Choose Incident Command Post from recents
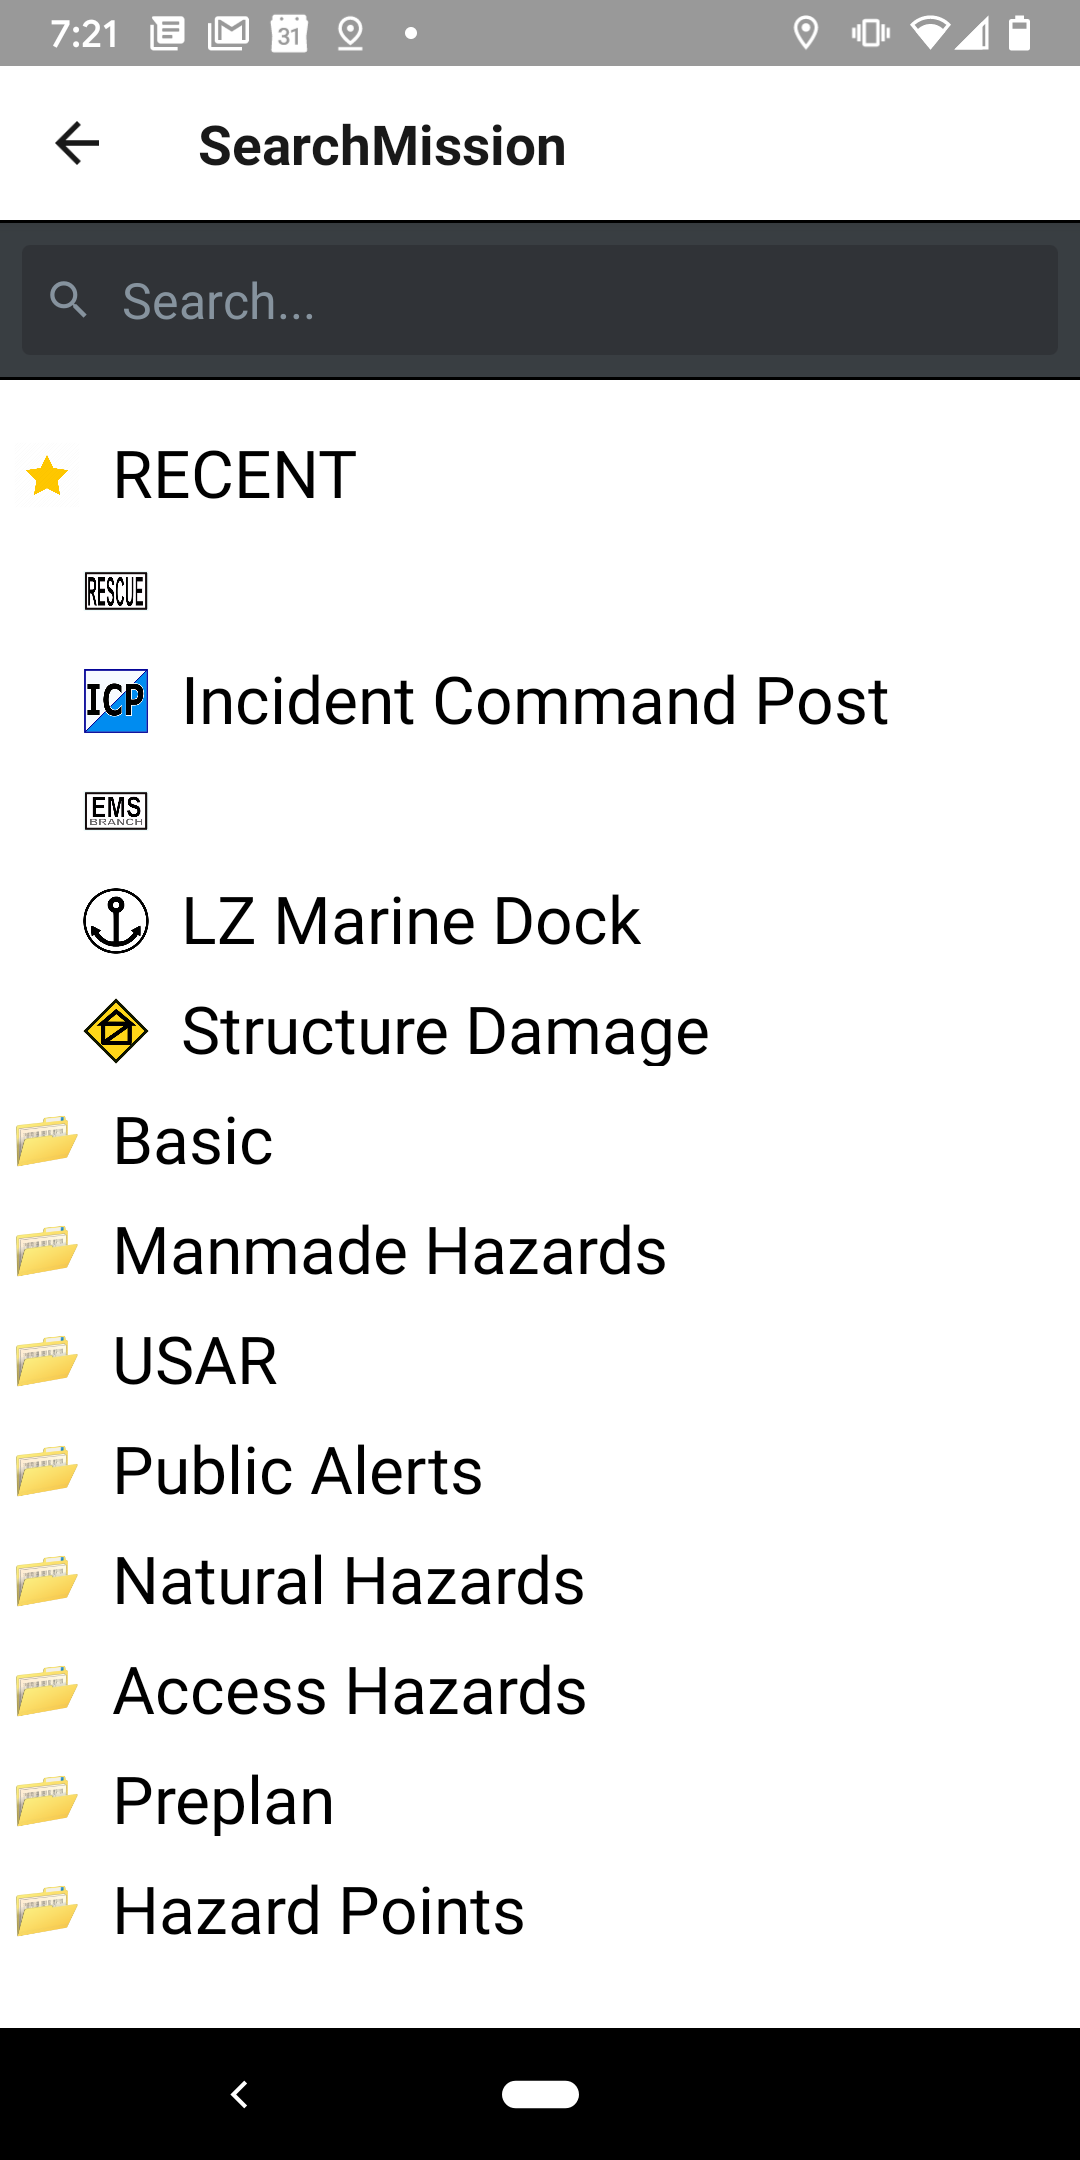Screen dimensions: 1080x2160 pyautogui.click(x=535, y=701)
